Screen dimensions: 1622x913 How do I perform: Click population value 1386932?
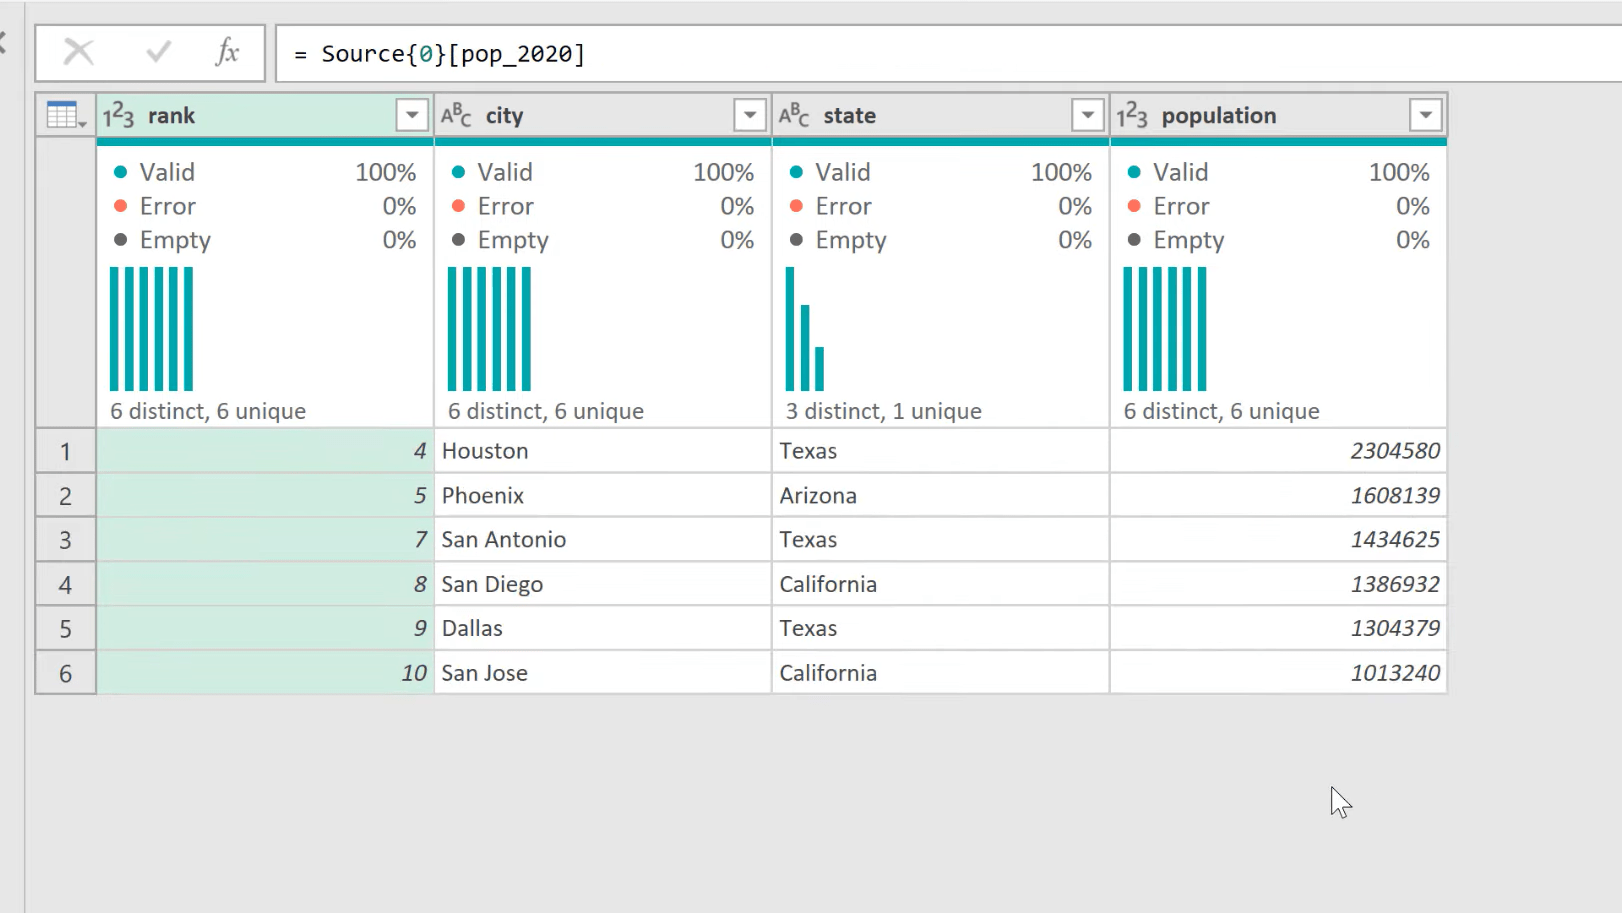pos(1279,584)
